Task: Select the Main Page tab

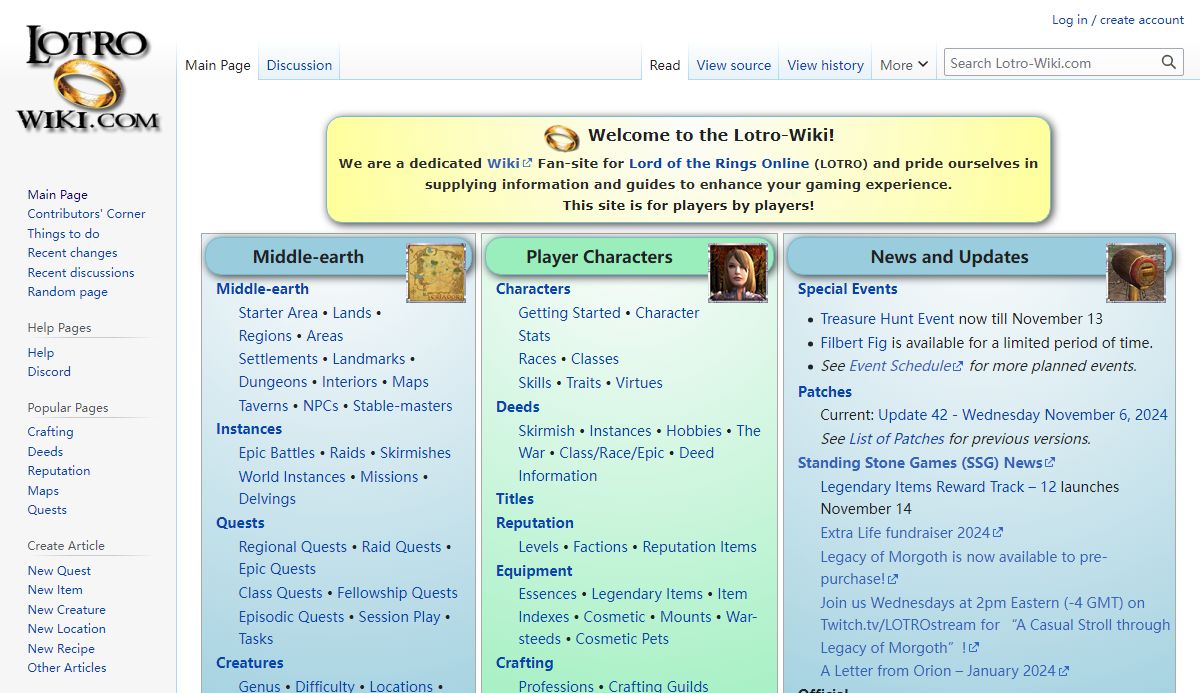Action: tap(218, 65)
